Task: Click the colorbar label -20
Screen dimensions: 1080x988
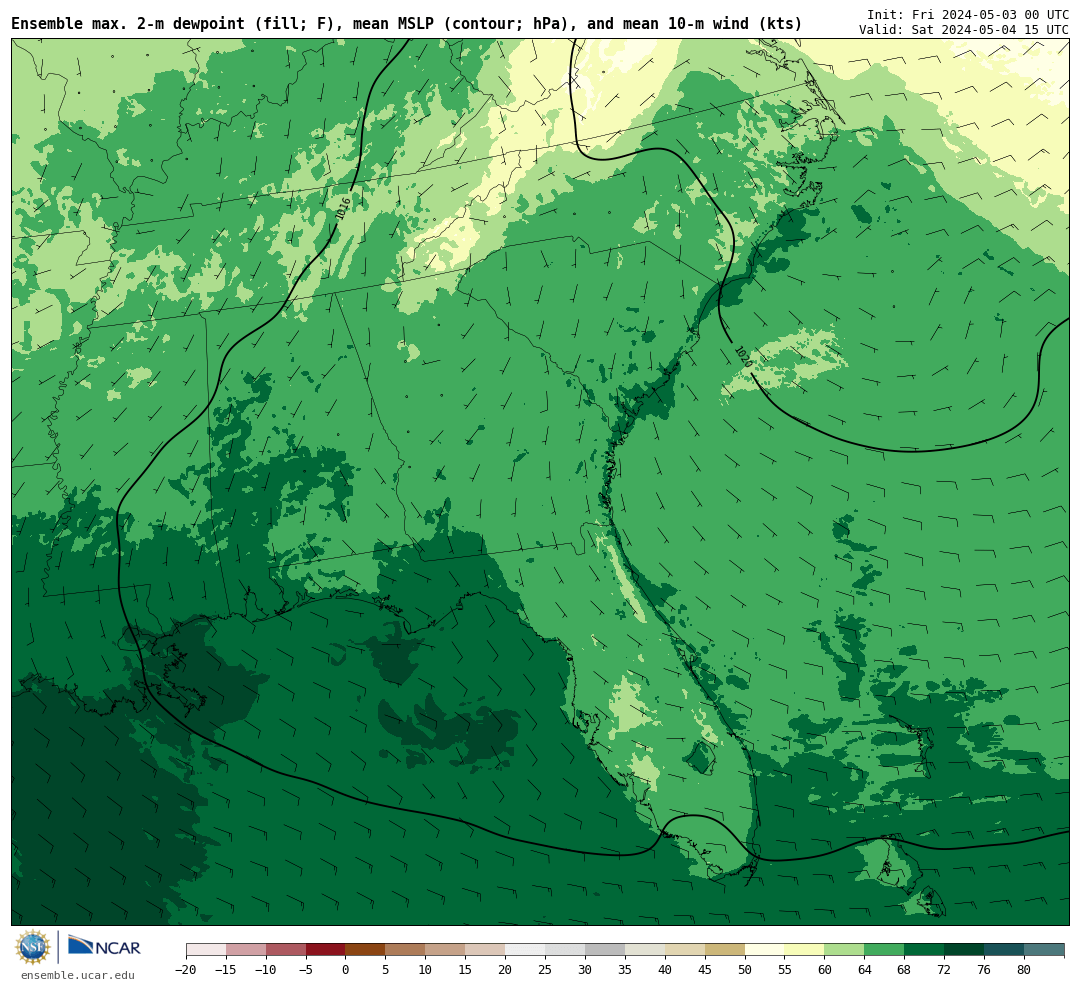Action: tap(186, 970)
